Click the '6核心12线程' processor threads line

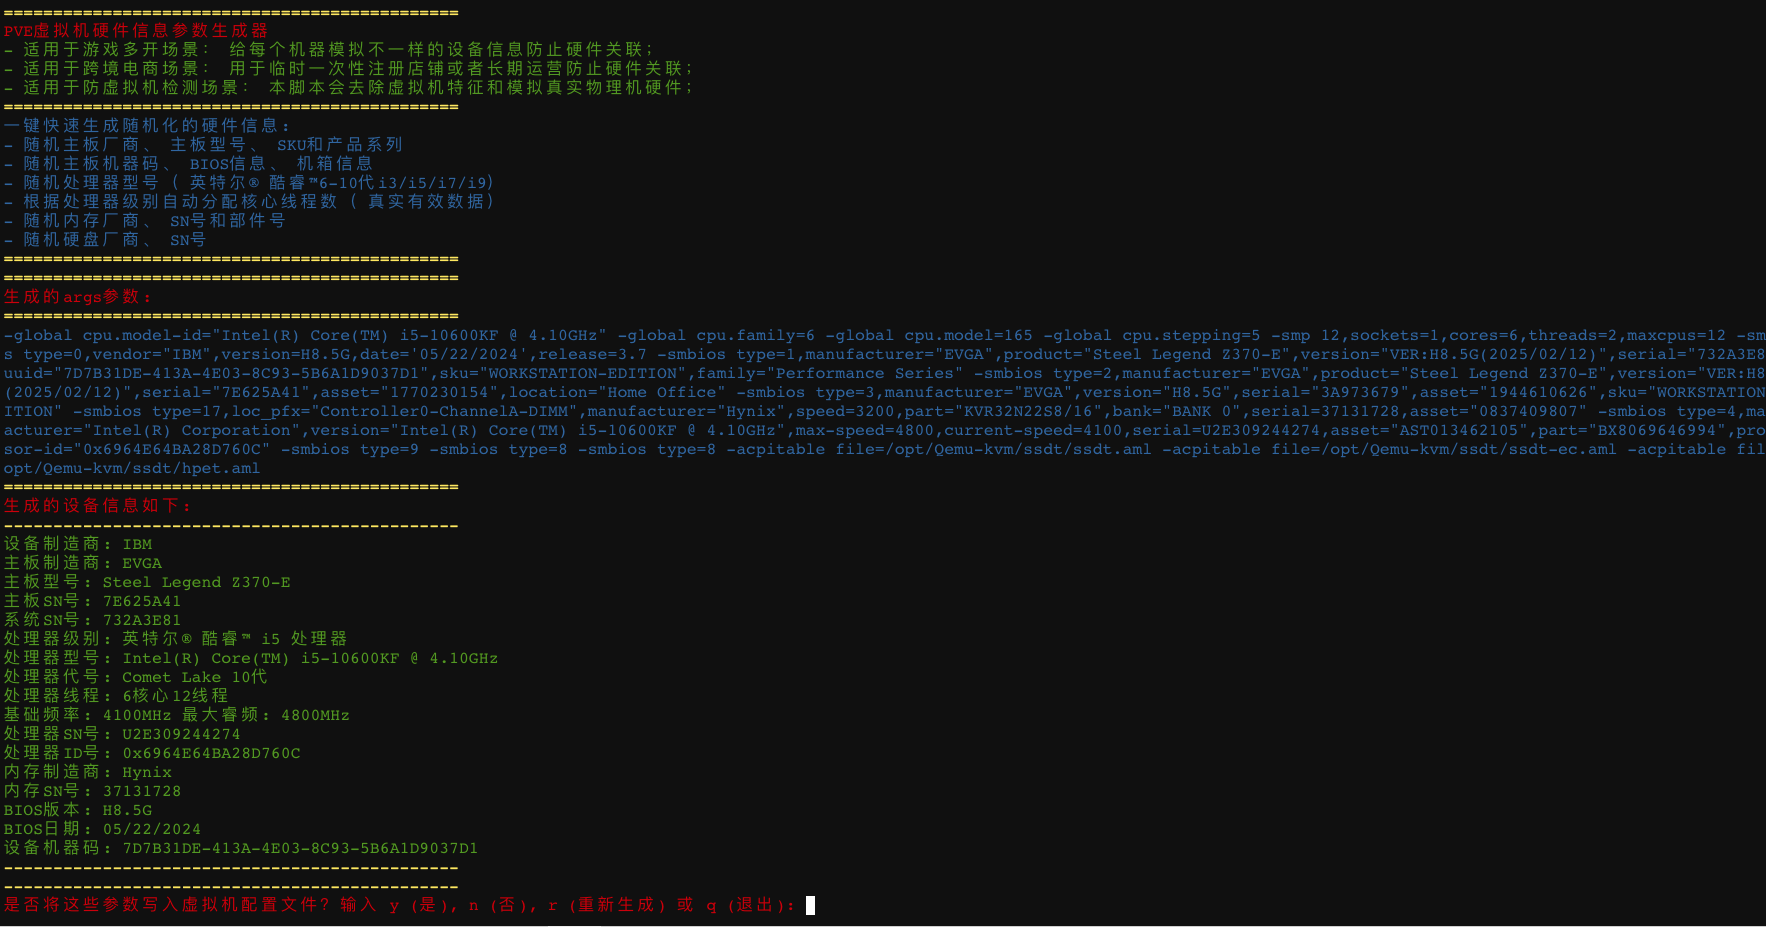[x=175, y=696]
